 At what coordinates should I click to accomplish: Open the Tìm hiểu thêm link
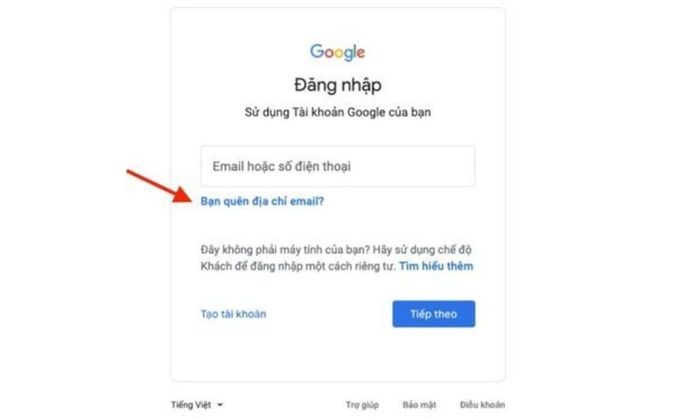pos(436,266)
